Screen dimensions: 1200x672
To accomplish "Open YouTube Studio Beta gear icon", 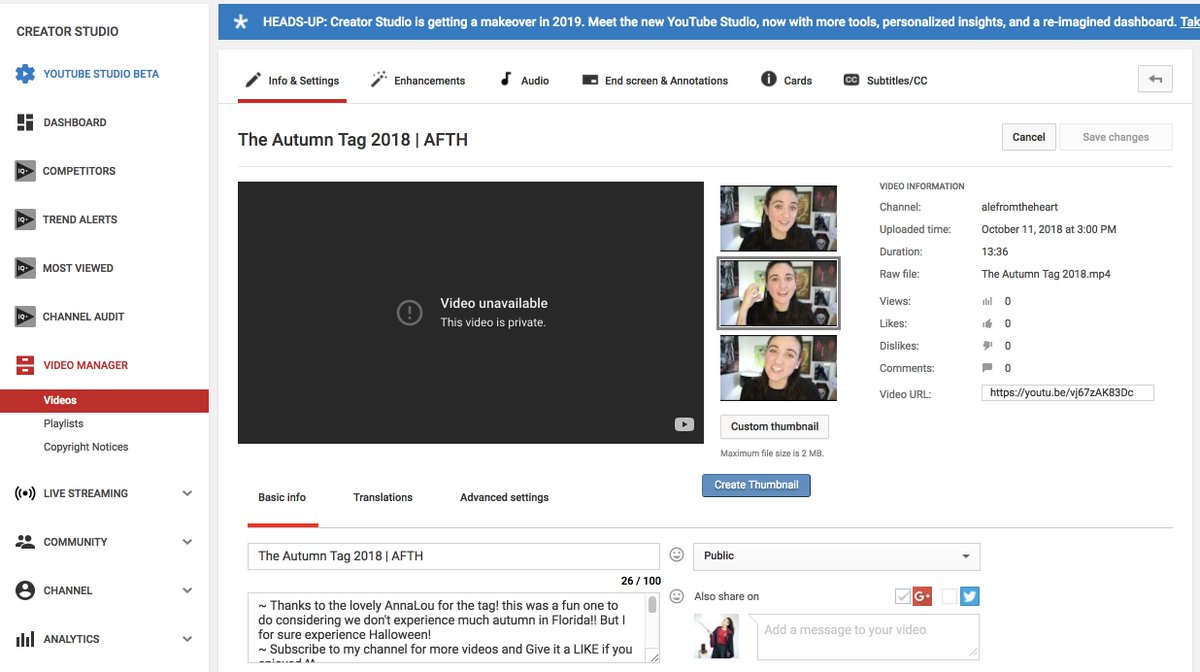I will tap(25, 74).
